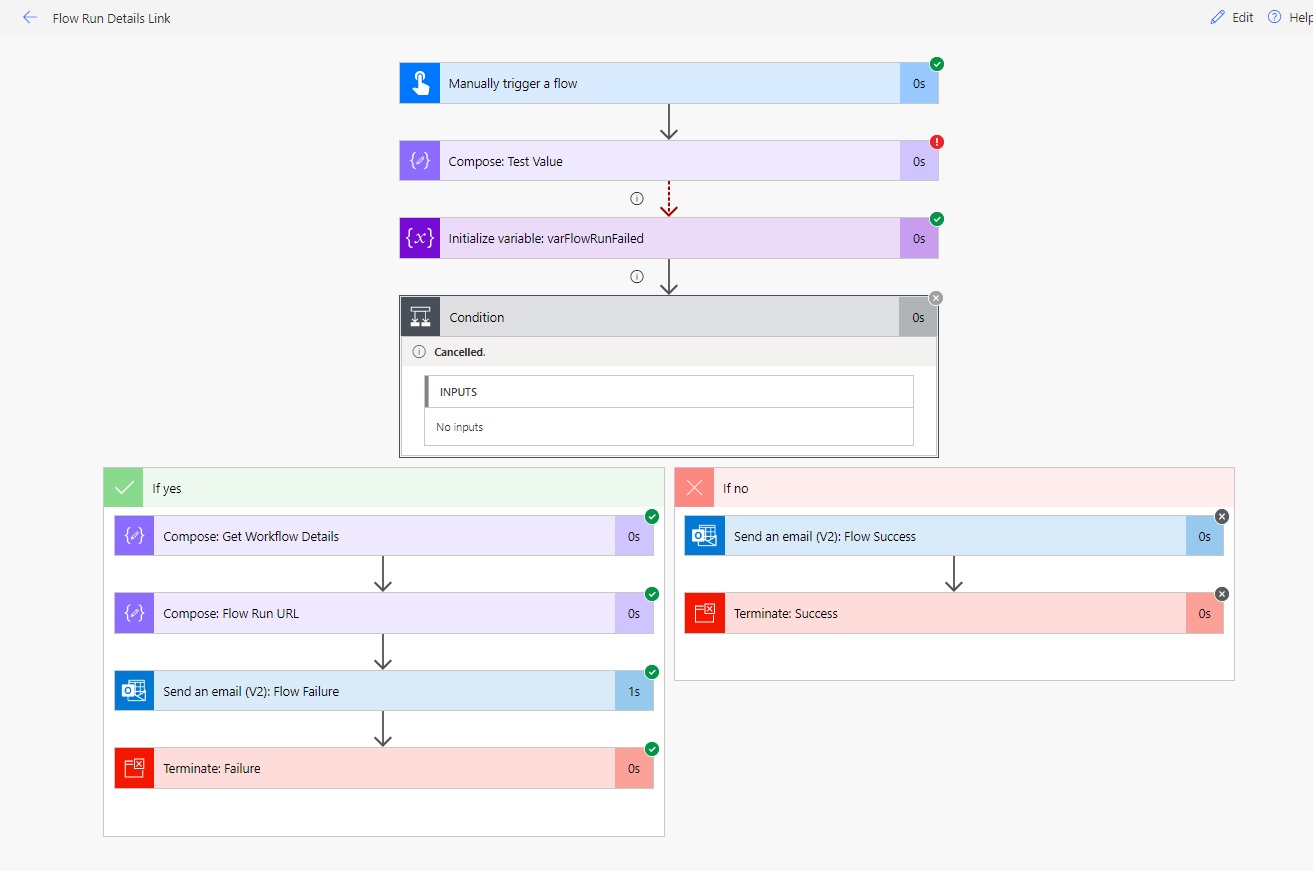
Task: Click the back arrow beside Flow Run Details Link
Action: 29,17
